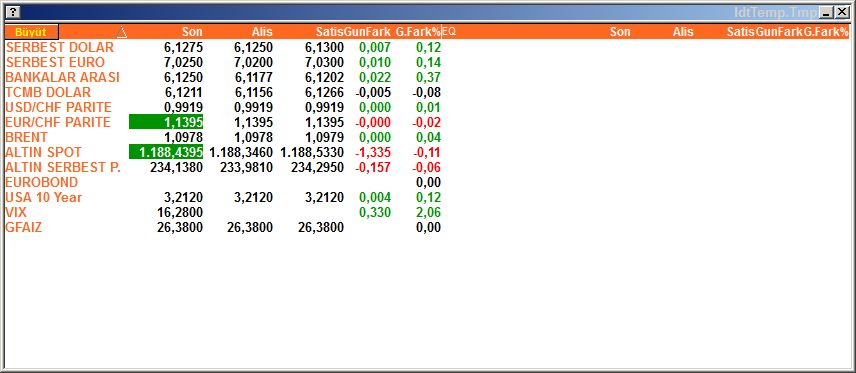The width and height of the screenshot is (856, 373).
Task: Click the G.Fark% header right of EQ
Action: (827, 32)
